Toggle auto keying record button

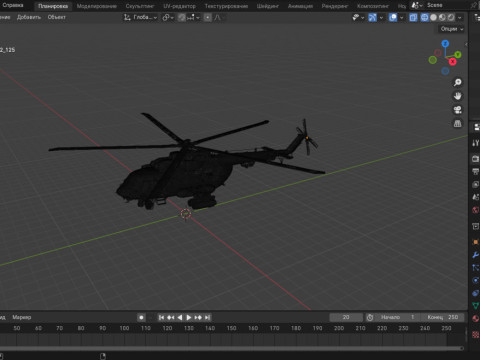pyautogui.click(x=141, y=317)
